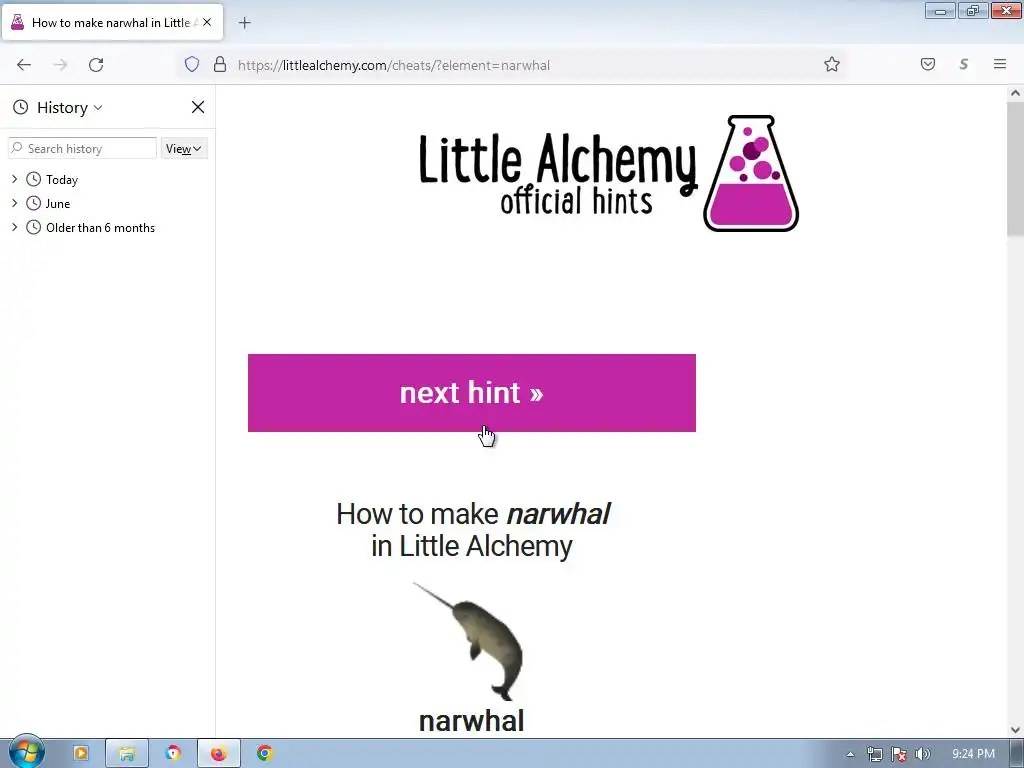Select the June history row
Viewport: 1024px width, 768px height.
tap(108, 203)
